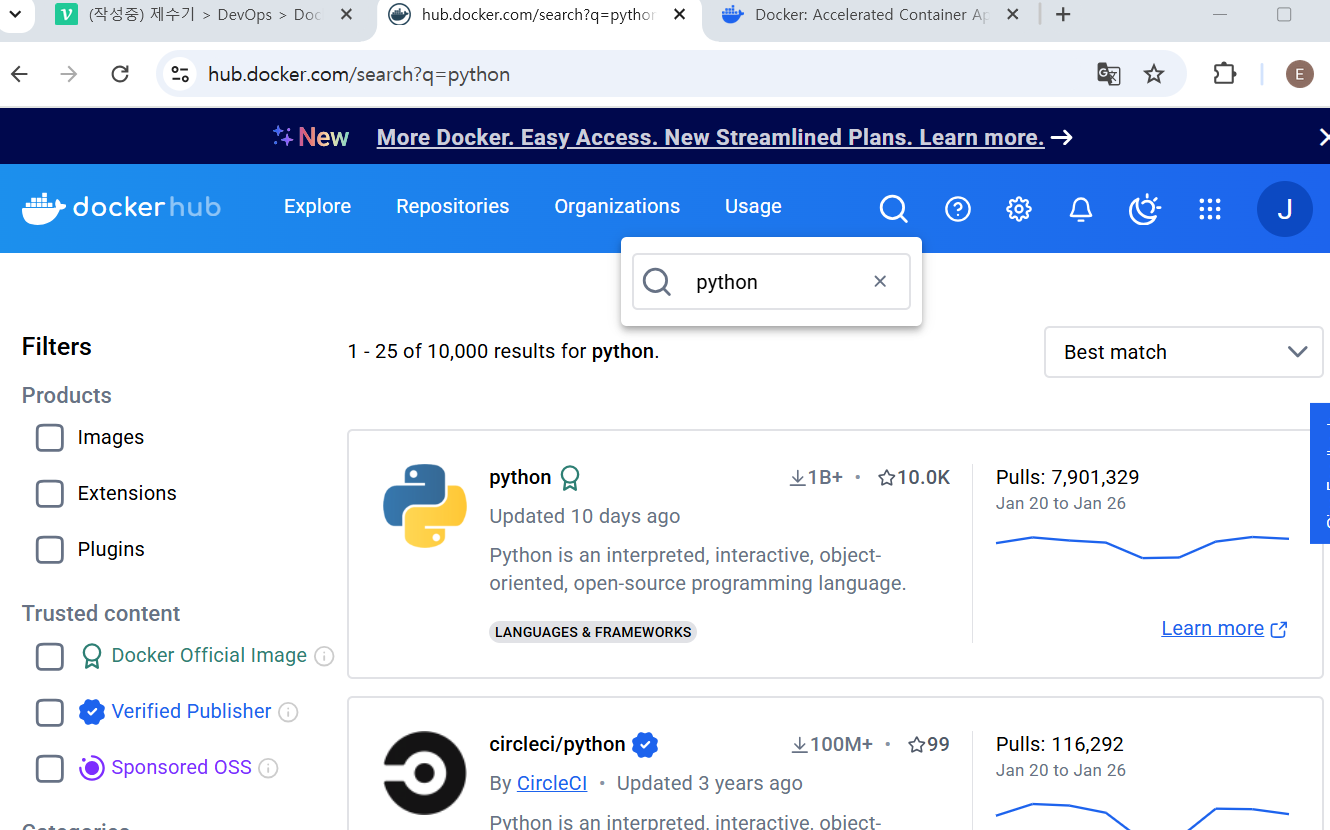Click the 1B+ download count on python
The width and height of the screenshot is (1330, 830).
(816, 477)
